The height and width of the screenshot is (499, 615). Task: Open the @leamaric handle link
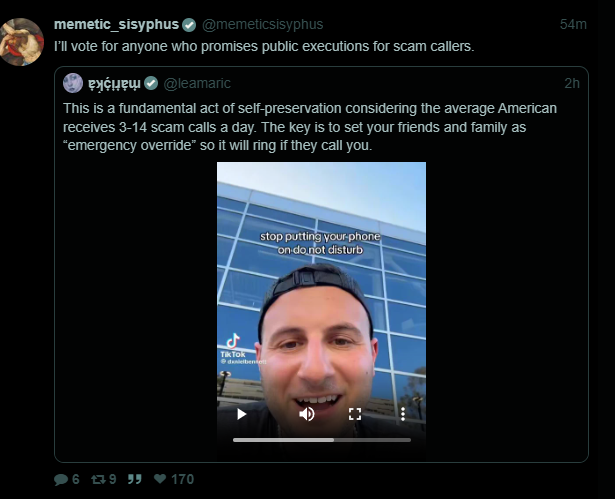tap(197, 83)
